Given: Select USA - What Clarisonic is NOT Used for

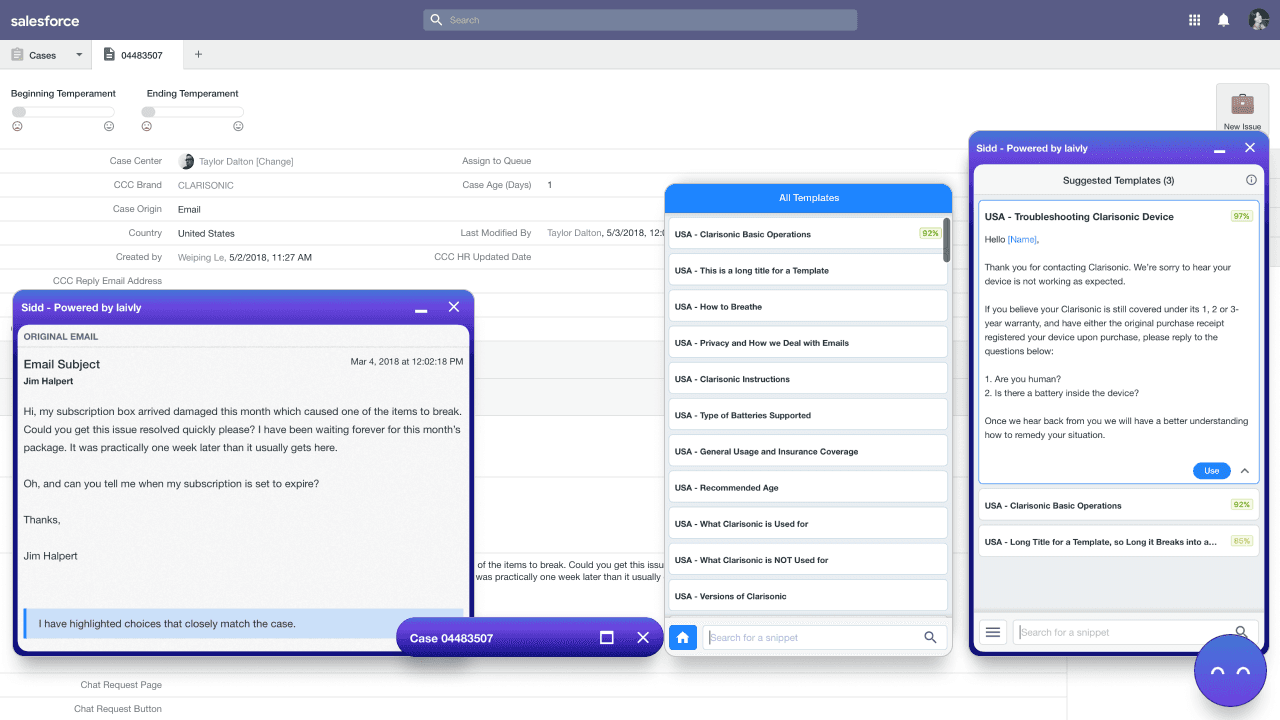Looking at the screenshot, I should point(807,560).
